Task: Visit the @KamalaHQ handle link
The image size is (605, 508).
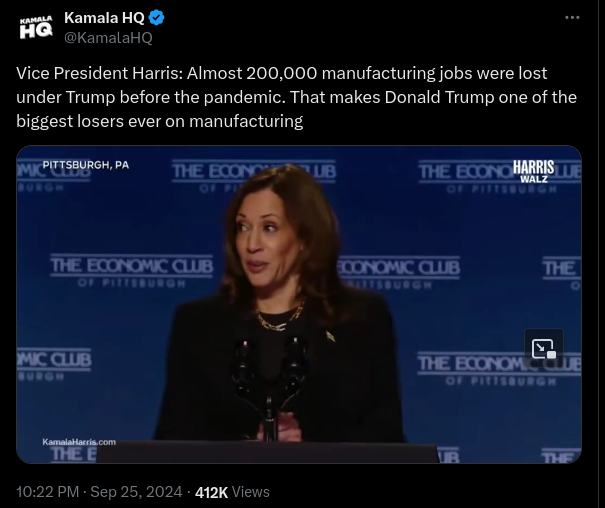Action: coord(108,38)
